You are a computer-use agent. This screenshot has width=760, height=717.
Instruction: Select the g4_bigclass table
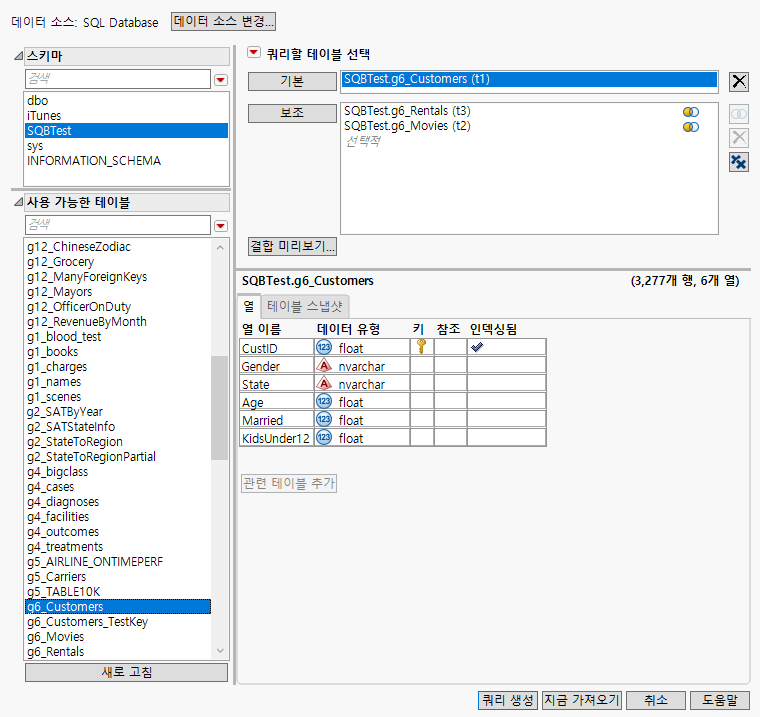118,472
